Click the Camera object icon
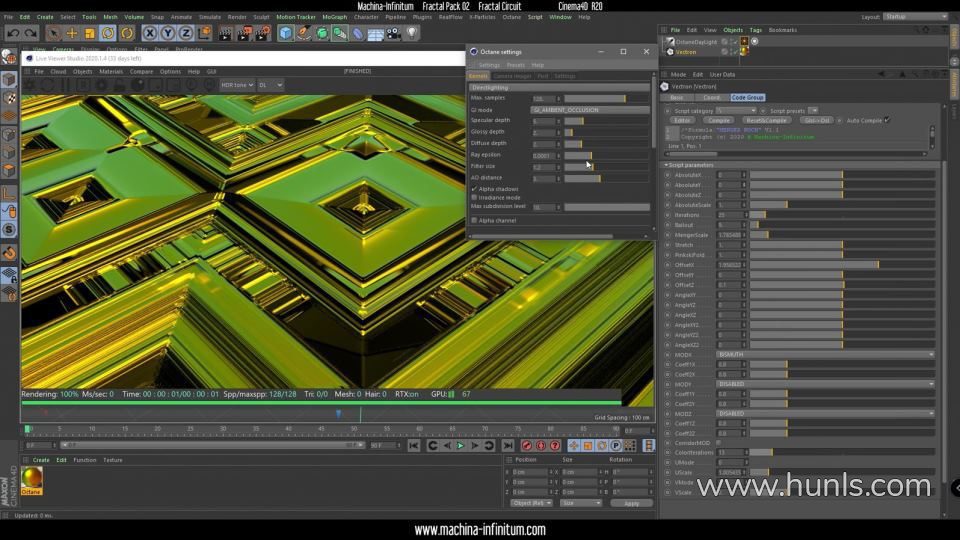Viewport: 960px width, 540px height. pos(393,33)
